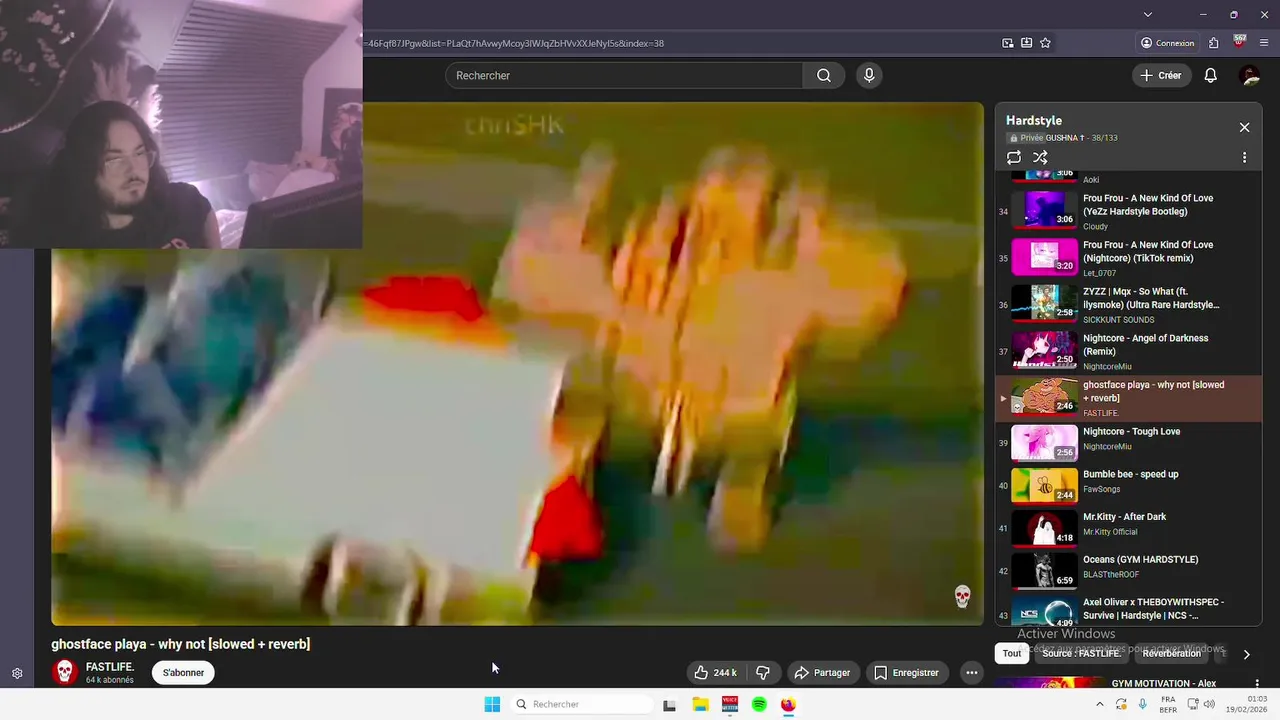Toggle playlist loop
The width and height of the screenshot is (1280, 720).
[1014, 157]
